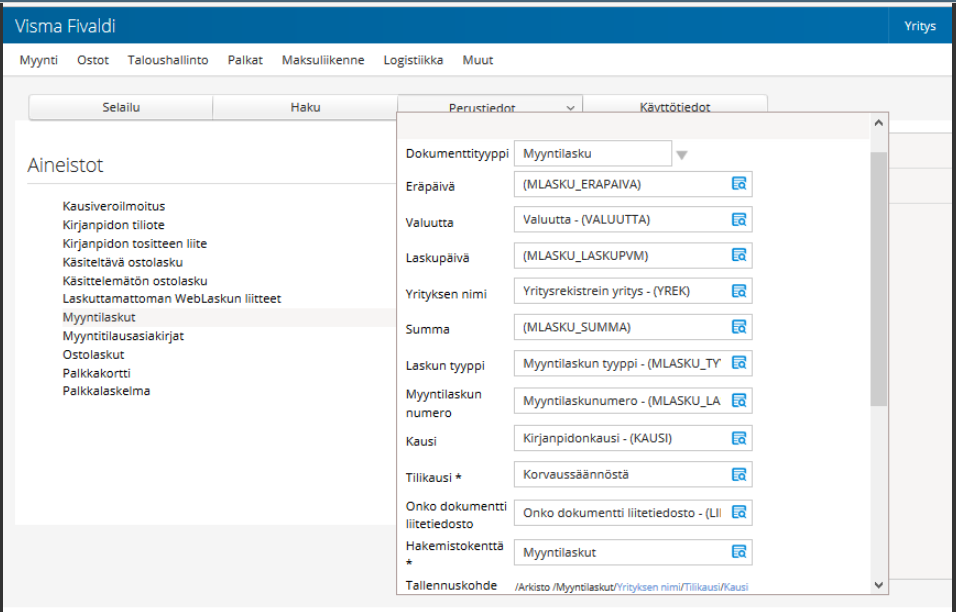Screen dimensions: 956x612
Task: Open lookup icon for Eräpäivä field
Action: (x=738, y=183)
